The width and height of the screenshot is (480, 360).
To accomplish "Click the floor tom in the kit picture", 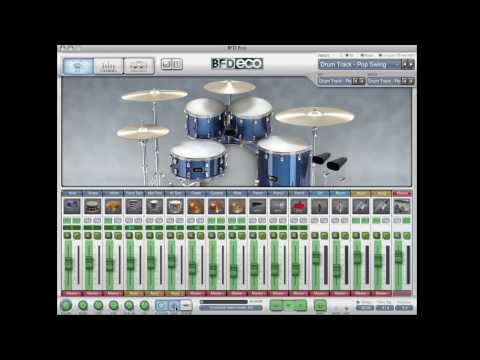I will tap(285, 161).
